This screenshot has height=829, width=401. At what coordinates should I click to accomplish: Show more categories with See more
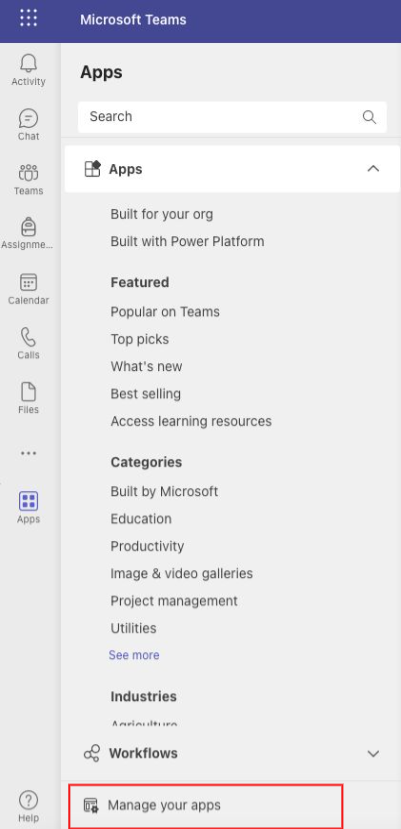134,655
